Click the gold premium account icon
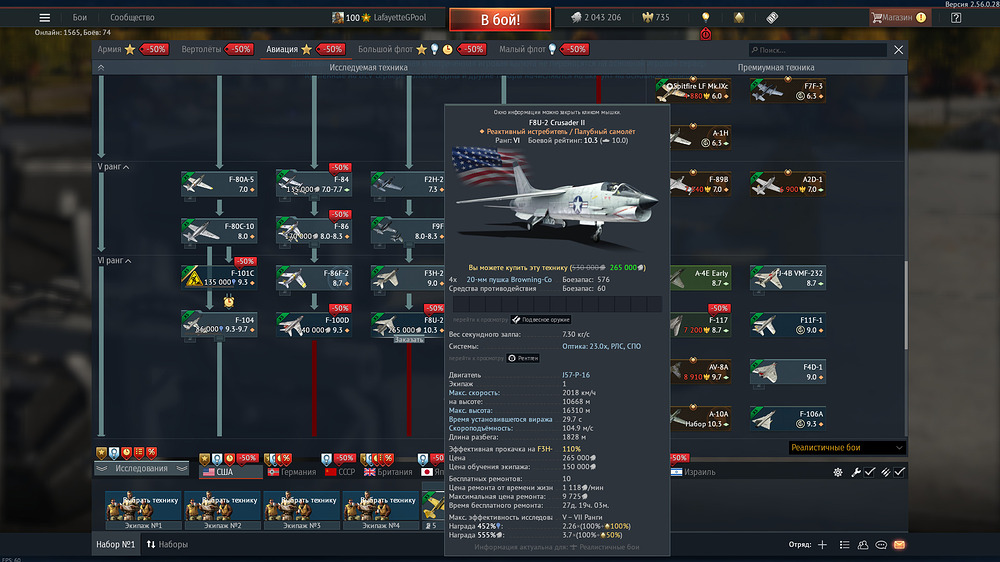Viewport: 1000px width, 562px height. [739, 18]
